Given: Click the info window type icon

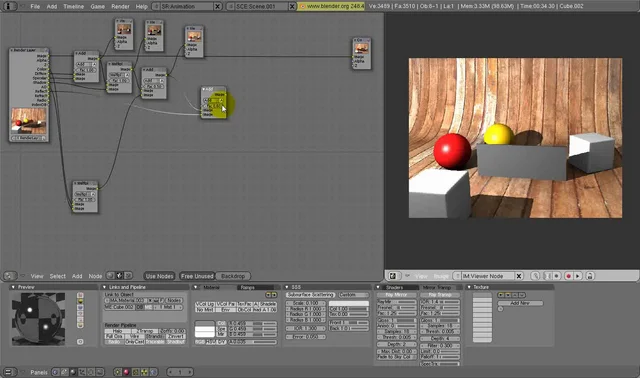Looking at the screenshot, I should click(9, 6).
